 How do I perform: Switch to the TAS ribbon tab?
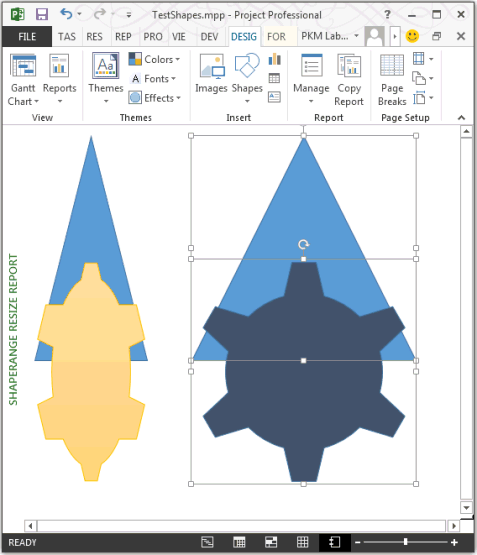click(67, 36)
